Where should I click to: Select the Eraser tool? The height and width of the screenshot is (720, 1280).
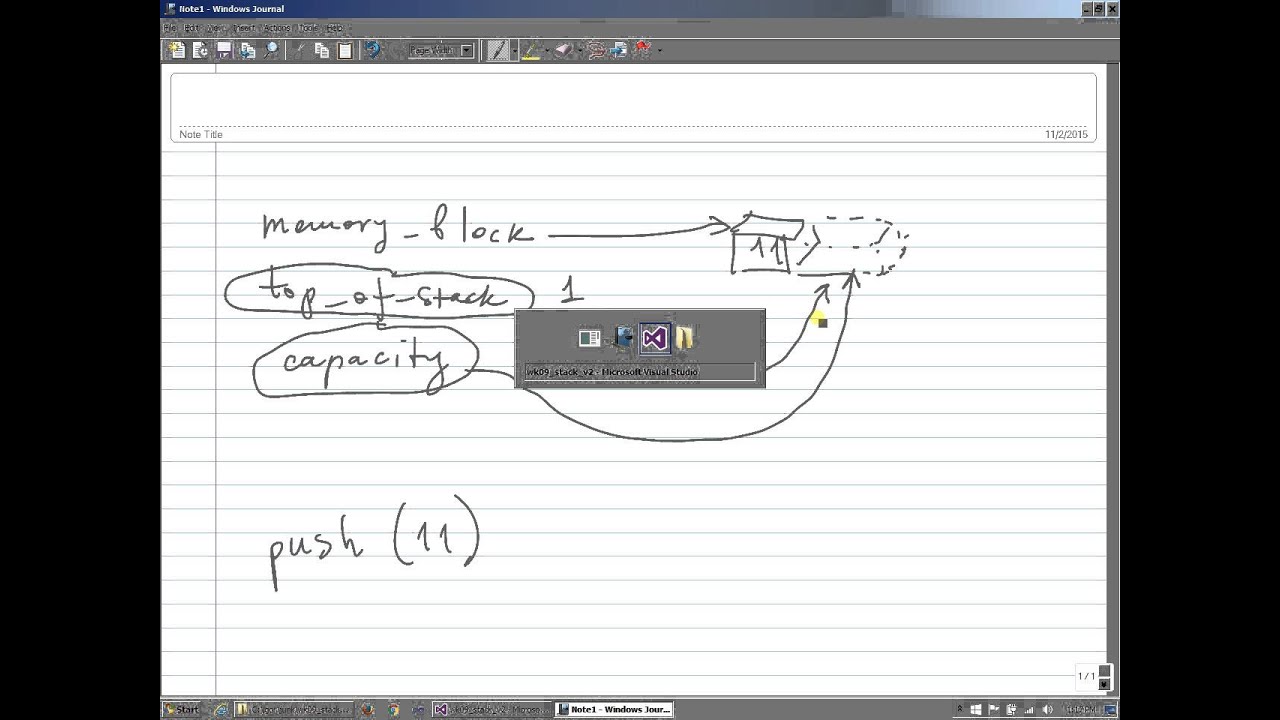[x=563, y=50]
